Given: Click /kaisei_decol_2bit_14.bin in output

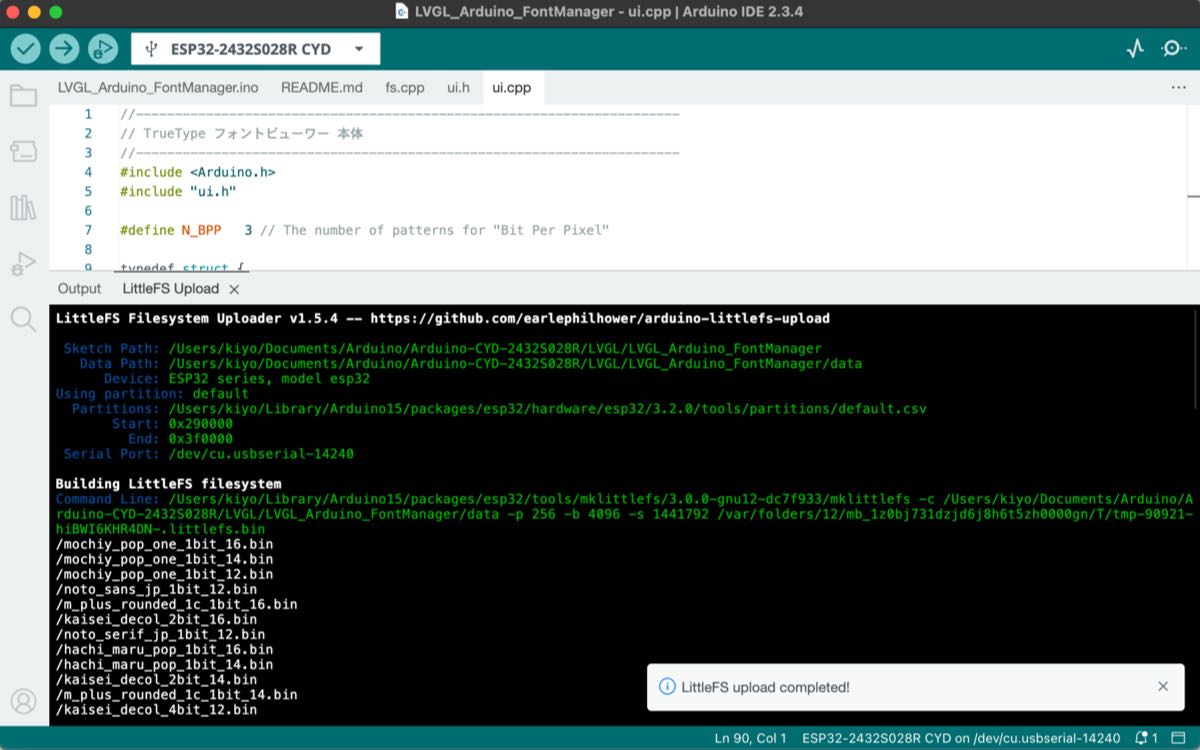Looking at the screenshot, I should (156, 679).
